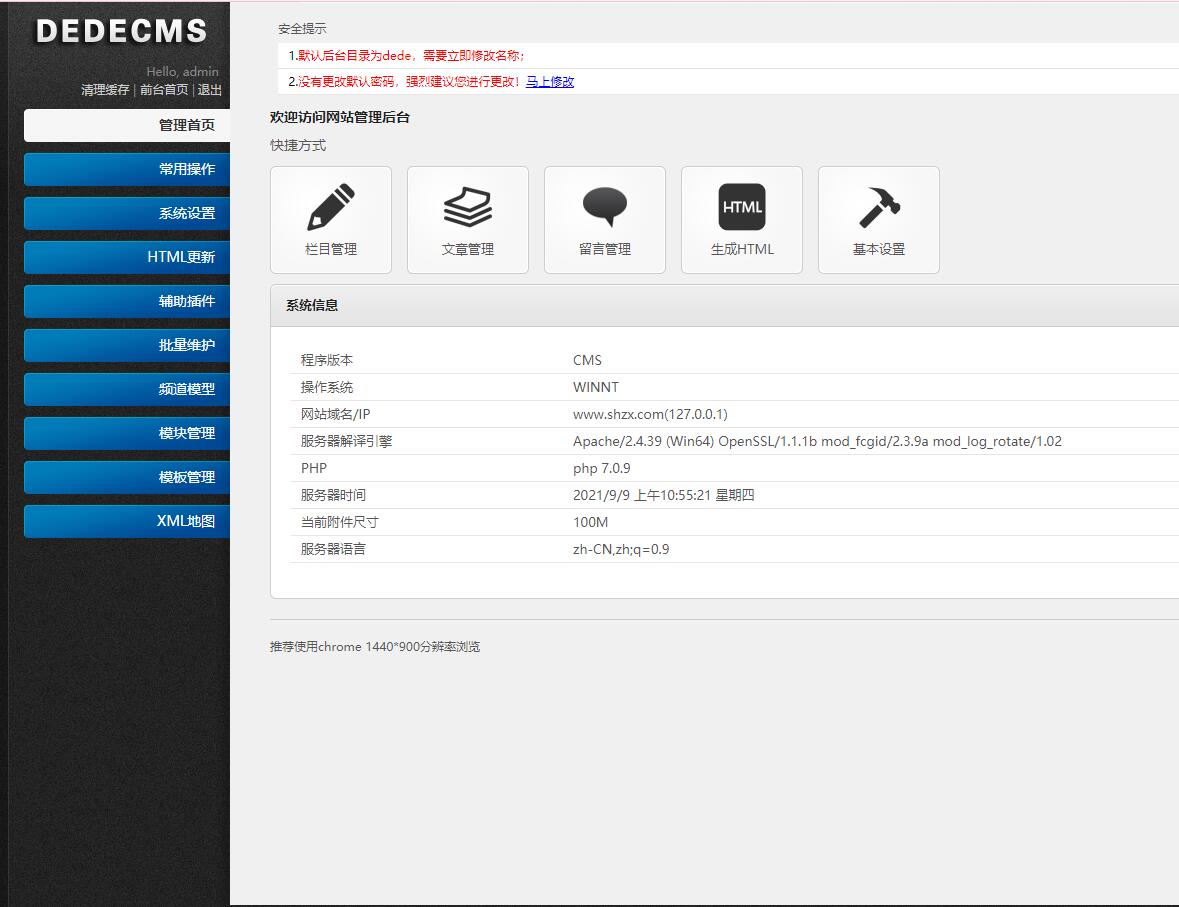Open the 生成HTML shortcut icon

pos(742,208)
